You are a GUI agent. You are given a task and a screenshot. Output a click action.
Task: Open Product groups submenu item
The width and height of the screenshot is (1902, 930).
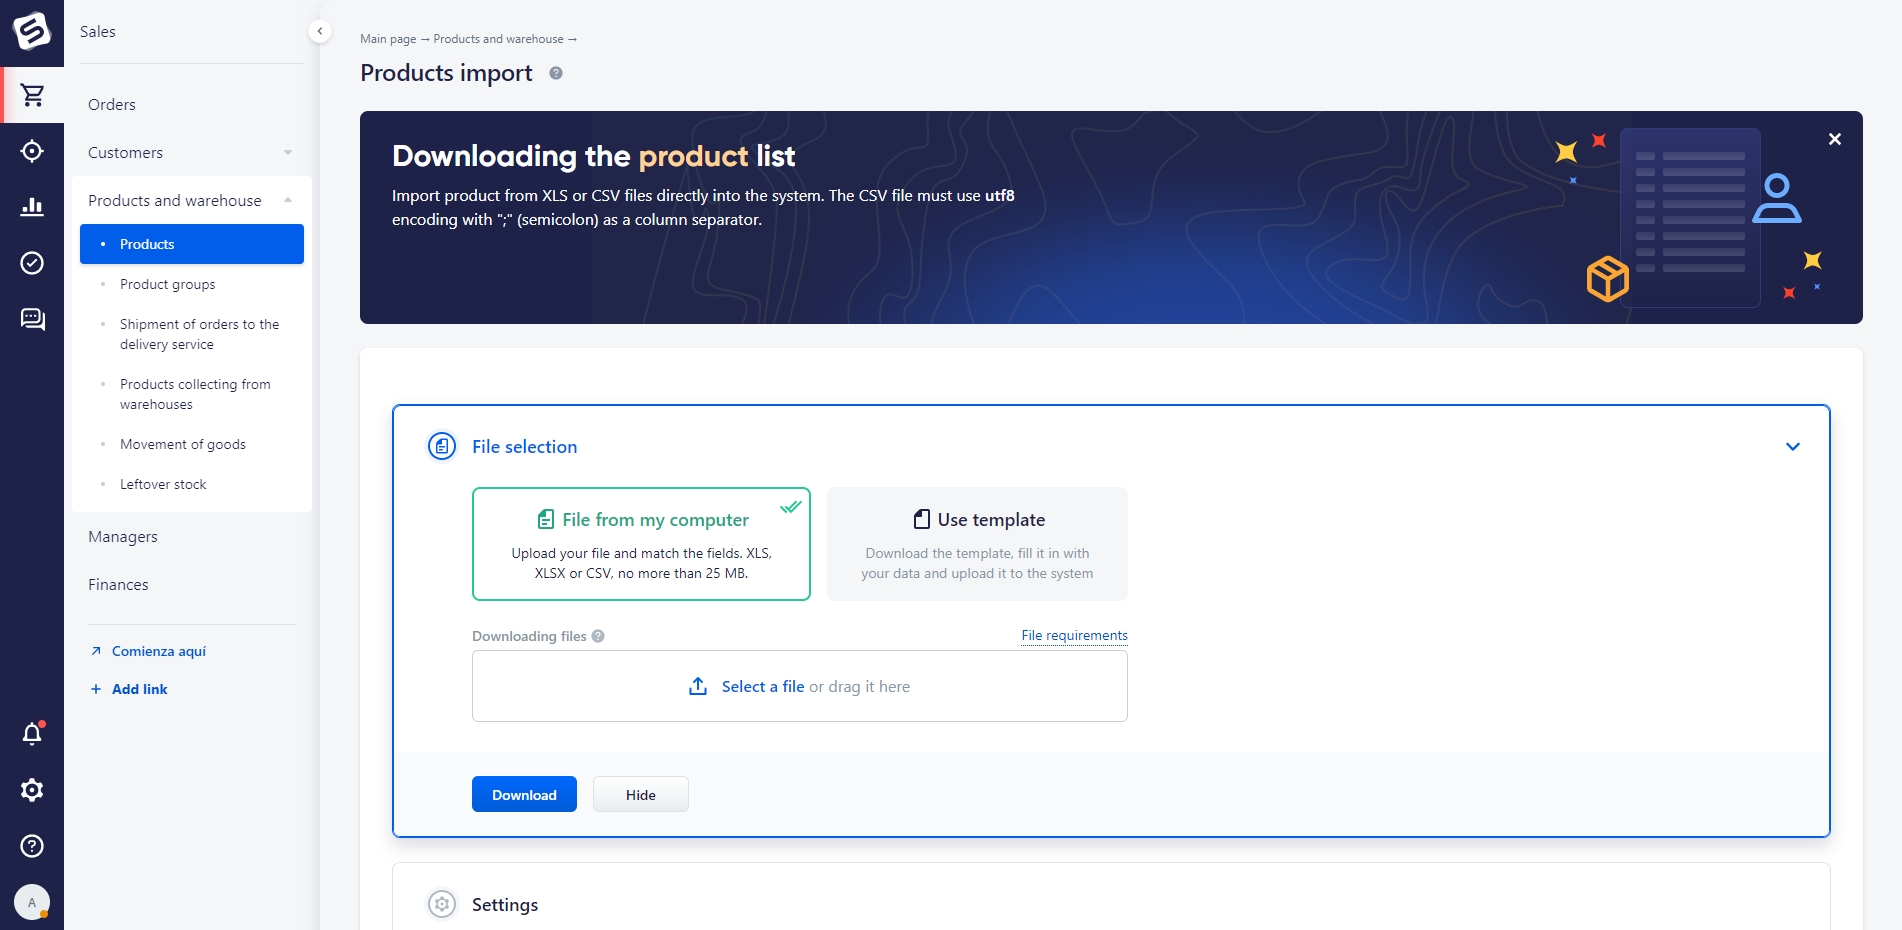pos(168,284)
